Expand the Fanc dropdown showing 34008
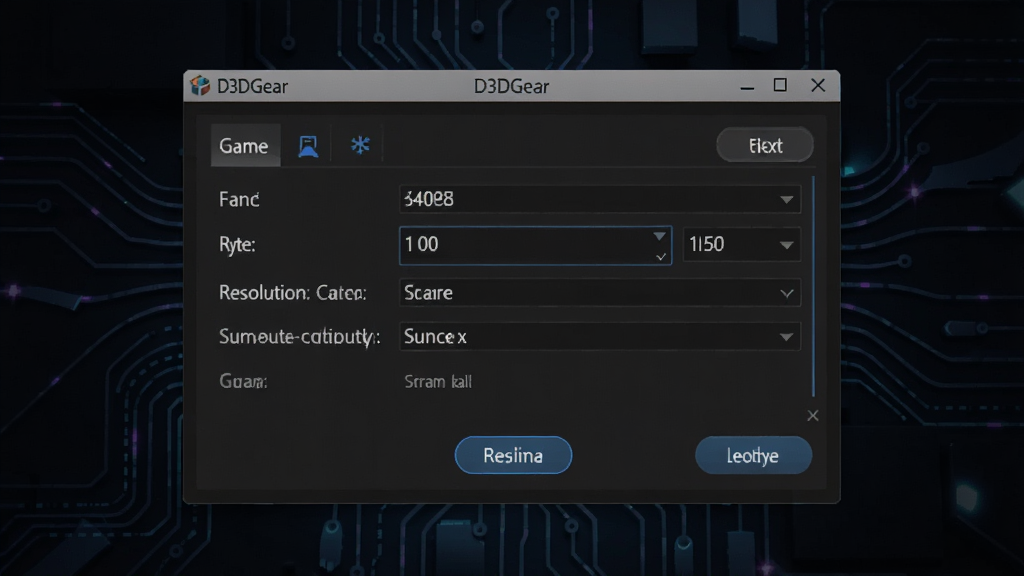This screenshot has height=576, width=1024. click(600, 199)
